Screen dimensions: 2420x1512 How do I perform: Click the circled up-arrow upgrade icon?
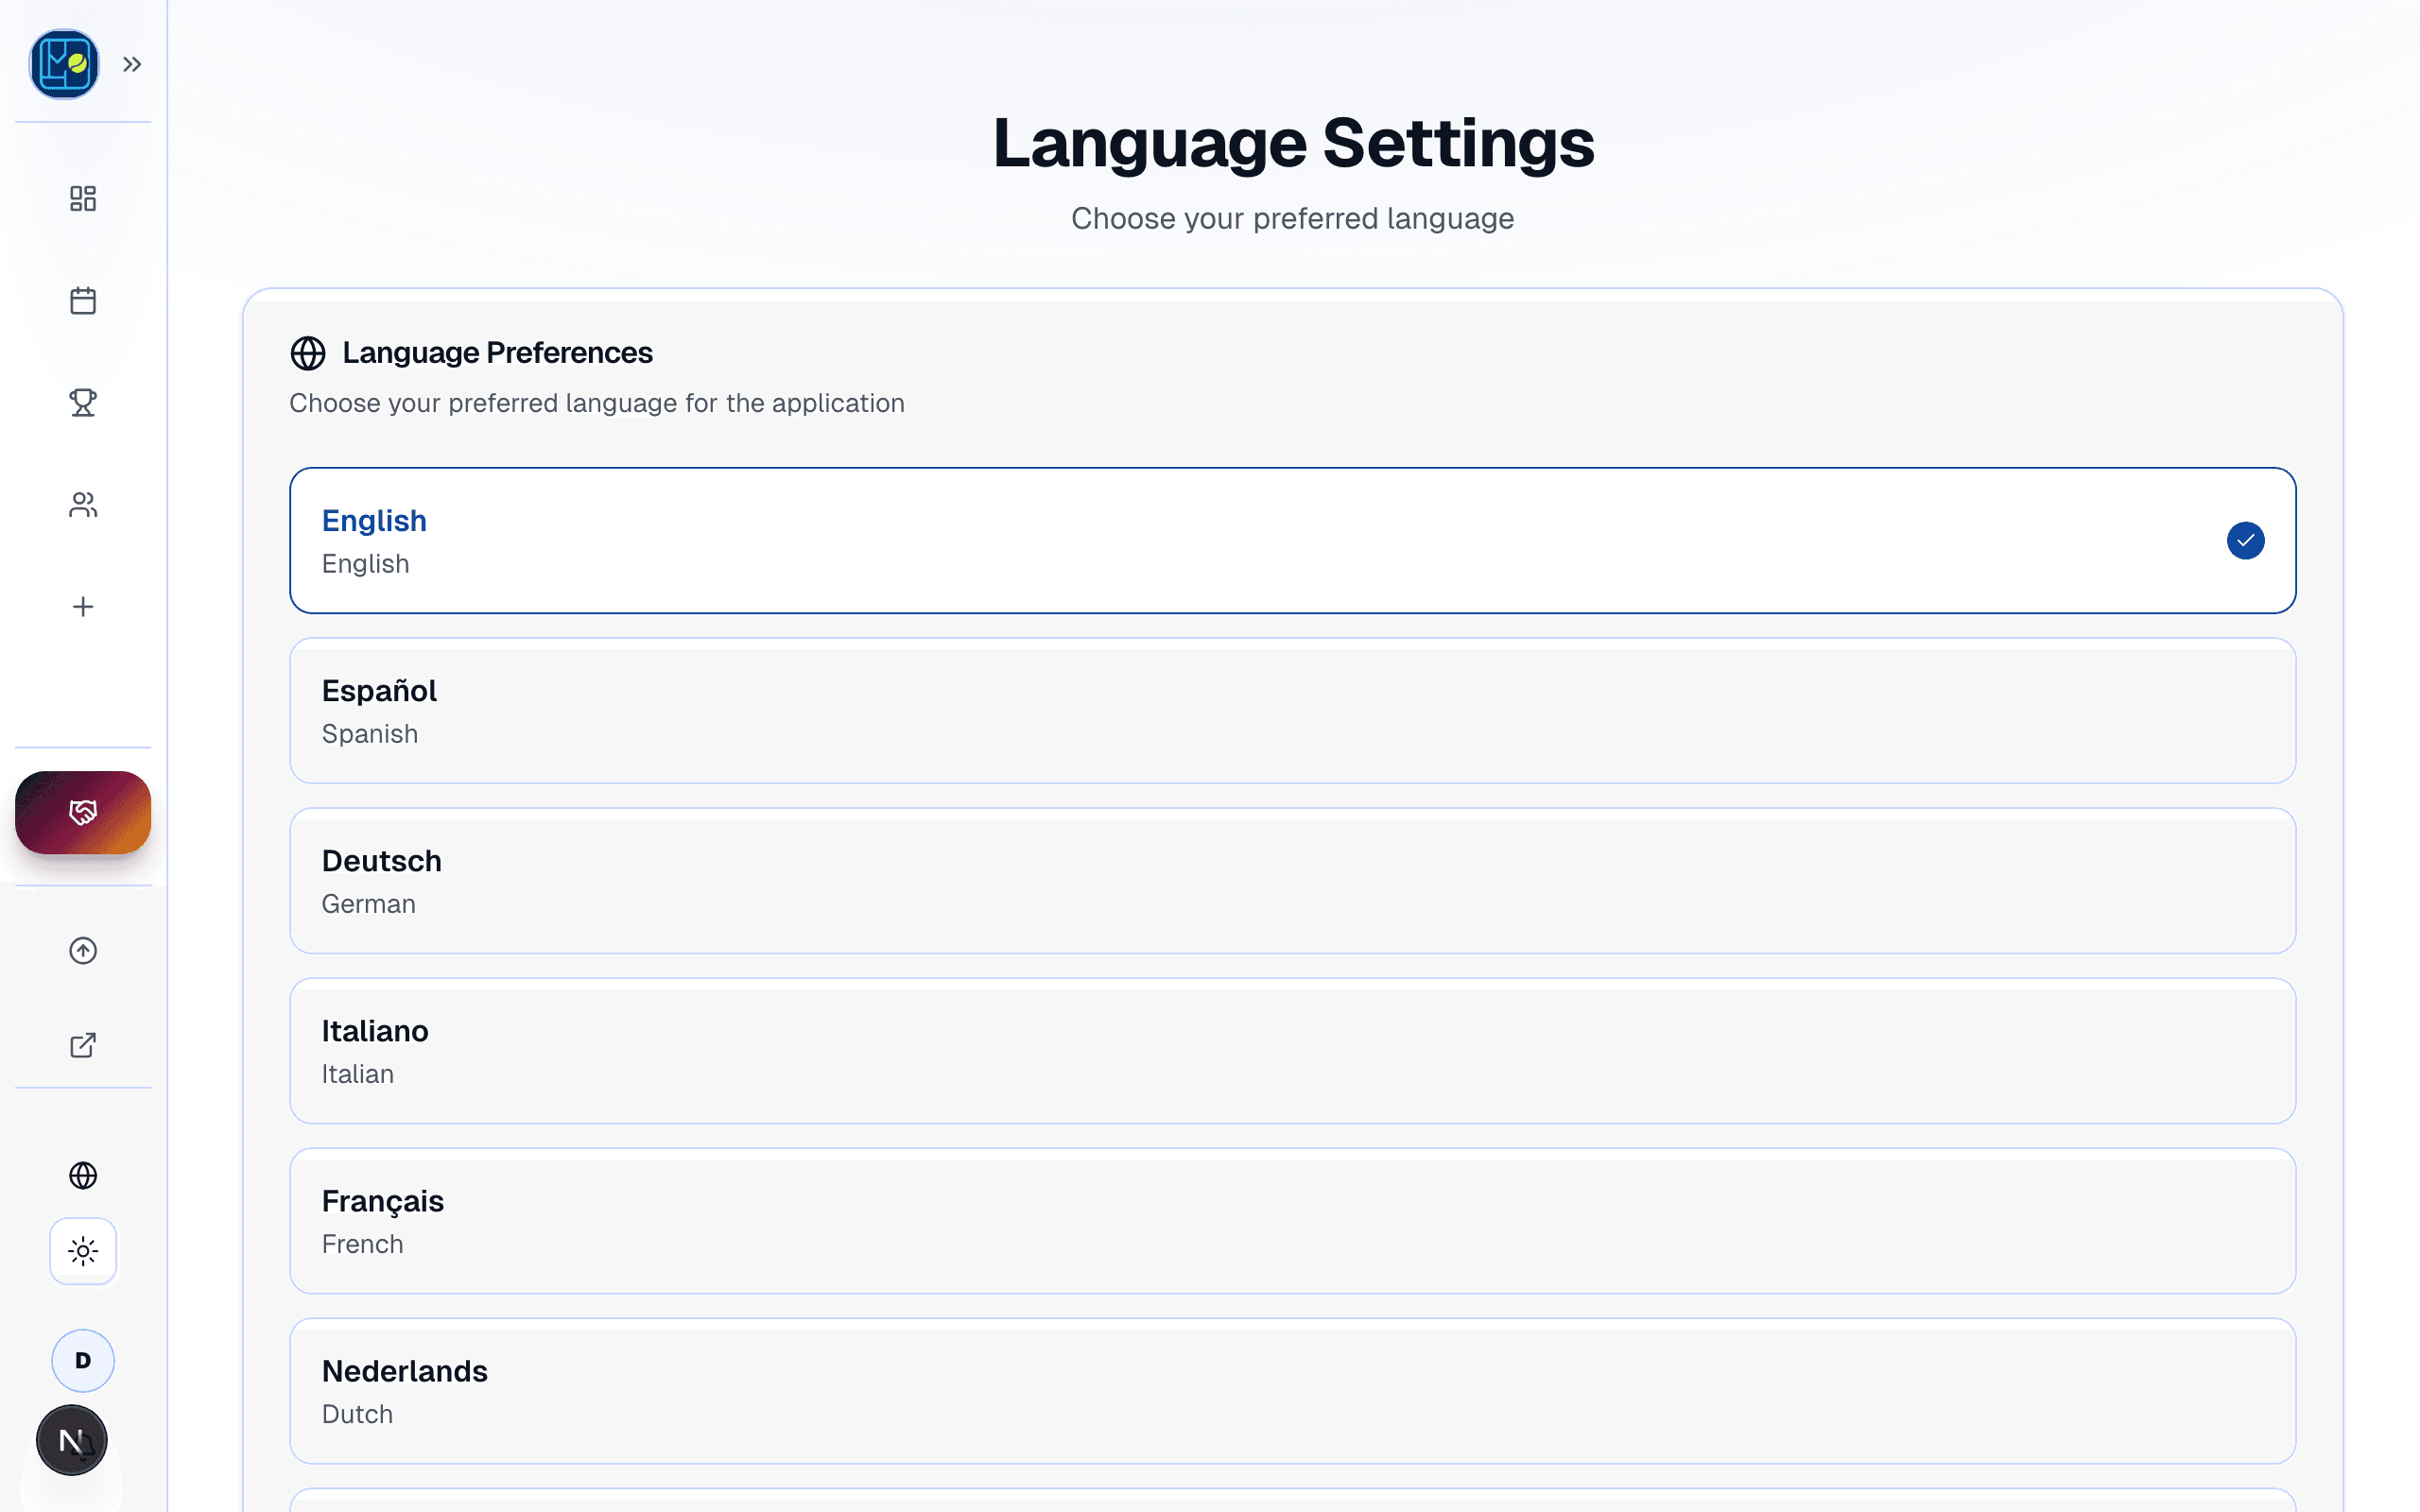83,950
